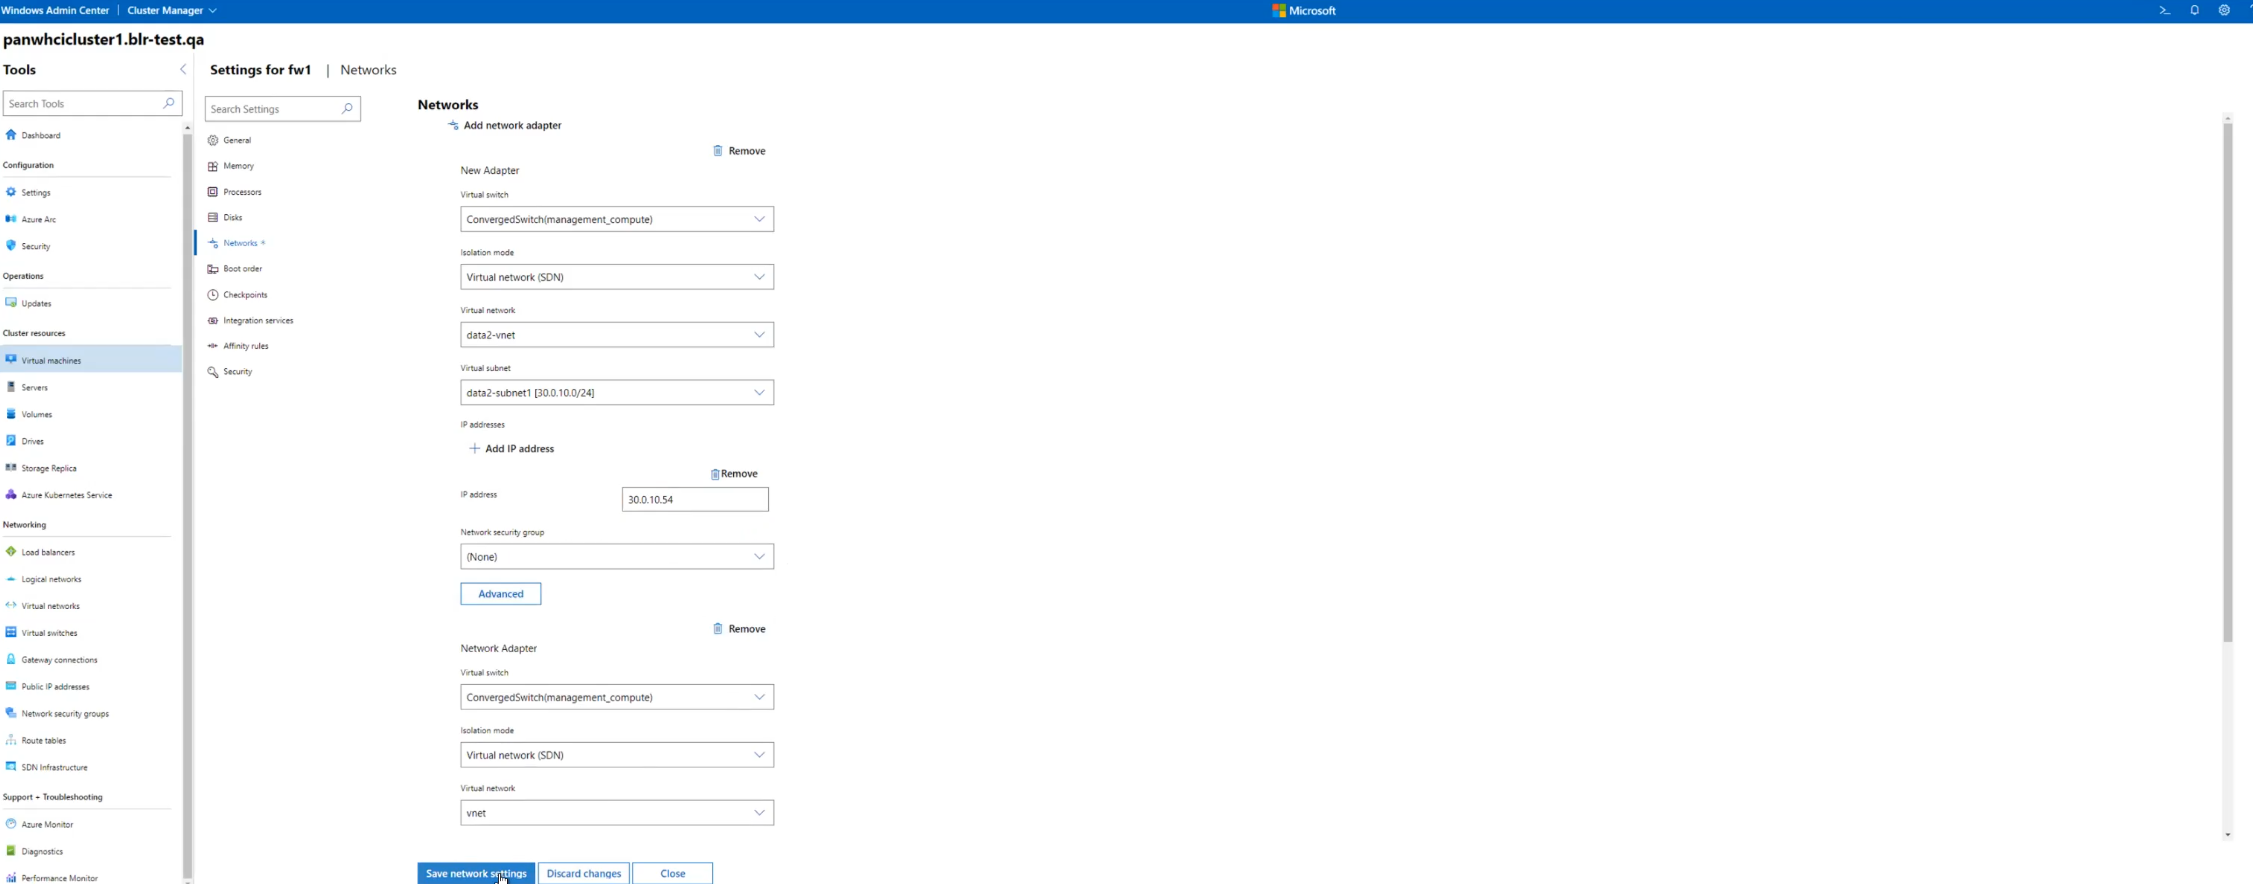
Task: Click the Network security groups icon
Action: pyautogui.click(x=11, y=714)
